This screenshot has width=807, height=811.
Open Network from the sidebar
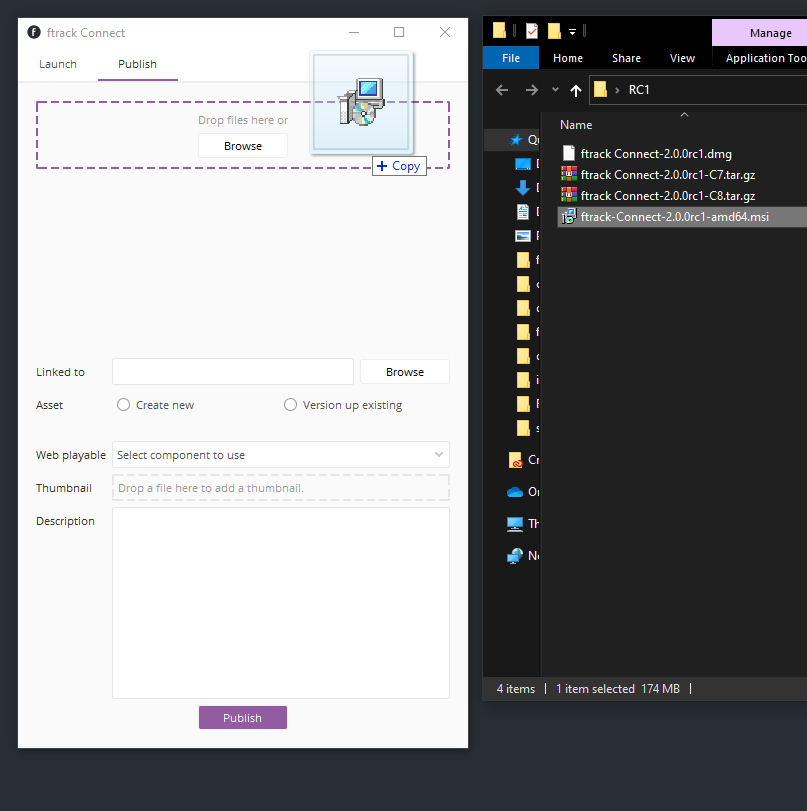click(515, 556)
